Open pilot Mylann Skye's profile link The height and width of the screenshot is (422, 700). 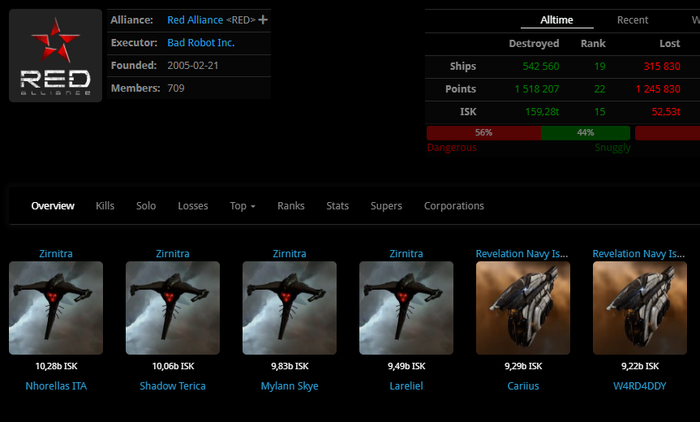coord(289,386)
